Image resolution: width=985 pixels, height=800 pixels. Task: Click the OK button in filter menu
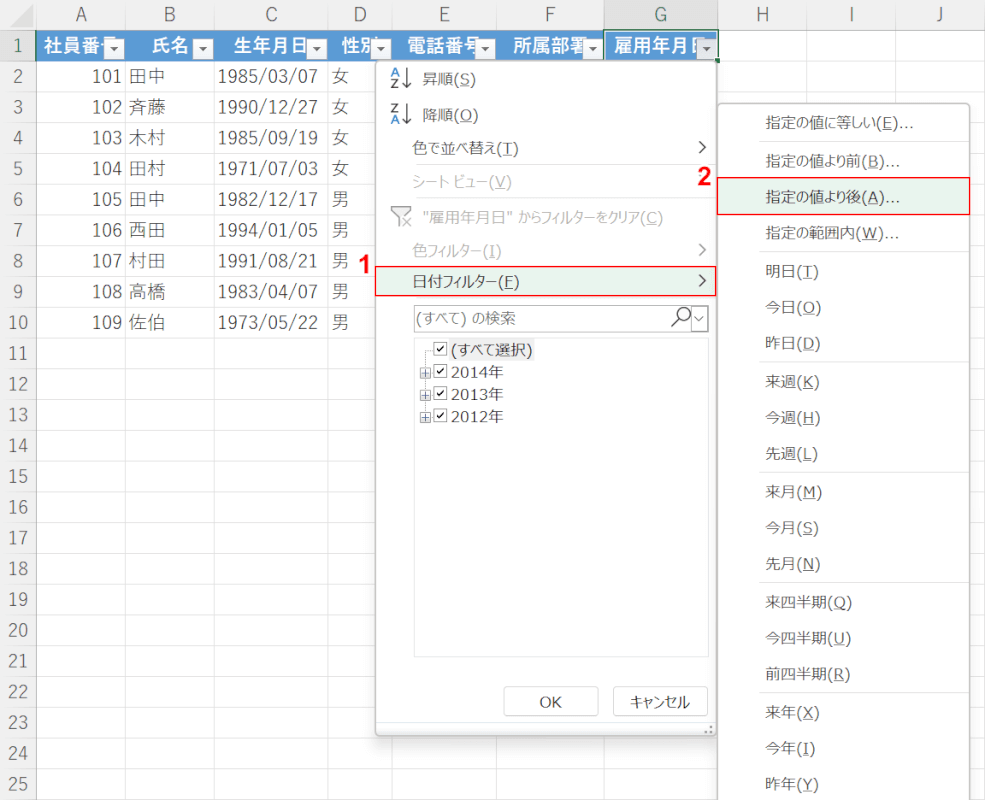pos(551,701)
